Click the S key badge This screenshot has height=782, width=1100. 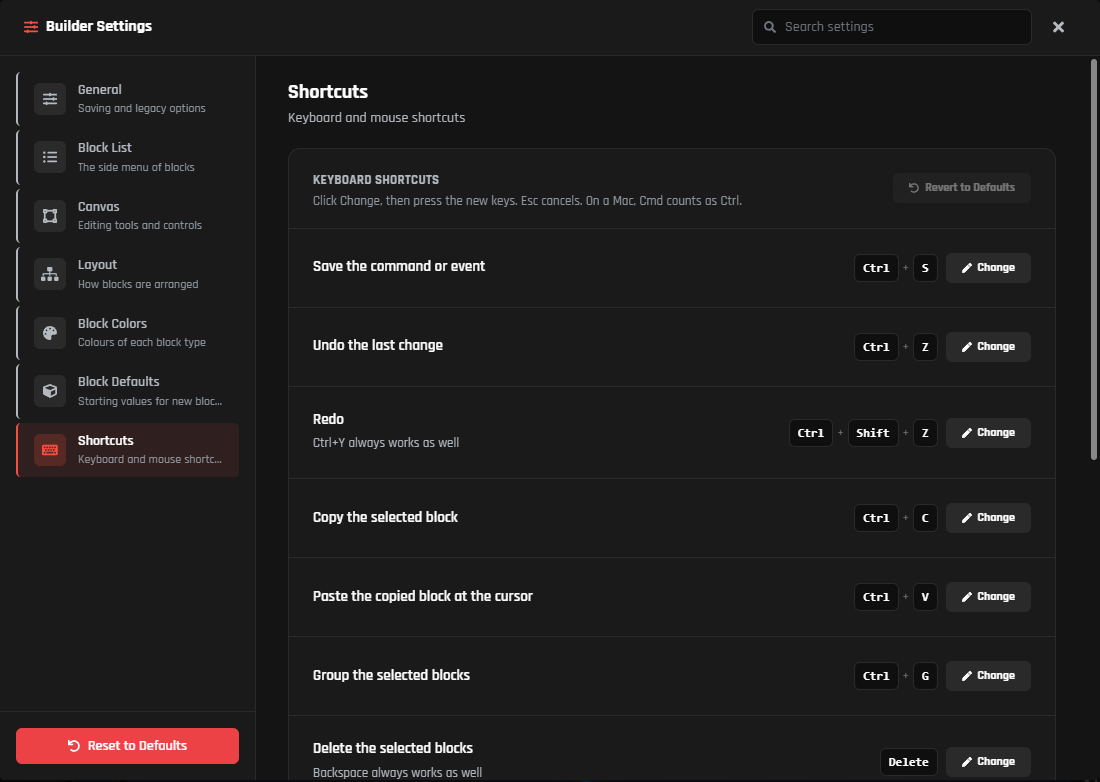925,268
